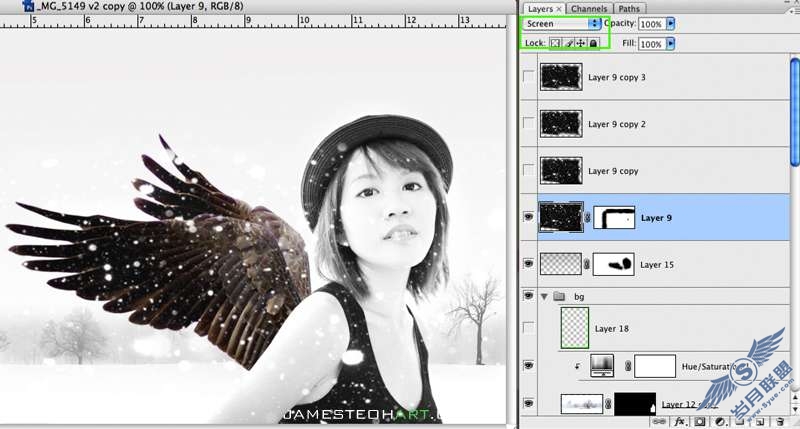Collapse the bg layer group triangle

(544, 296)
